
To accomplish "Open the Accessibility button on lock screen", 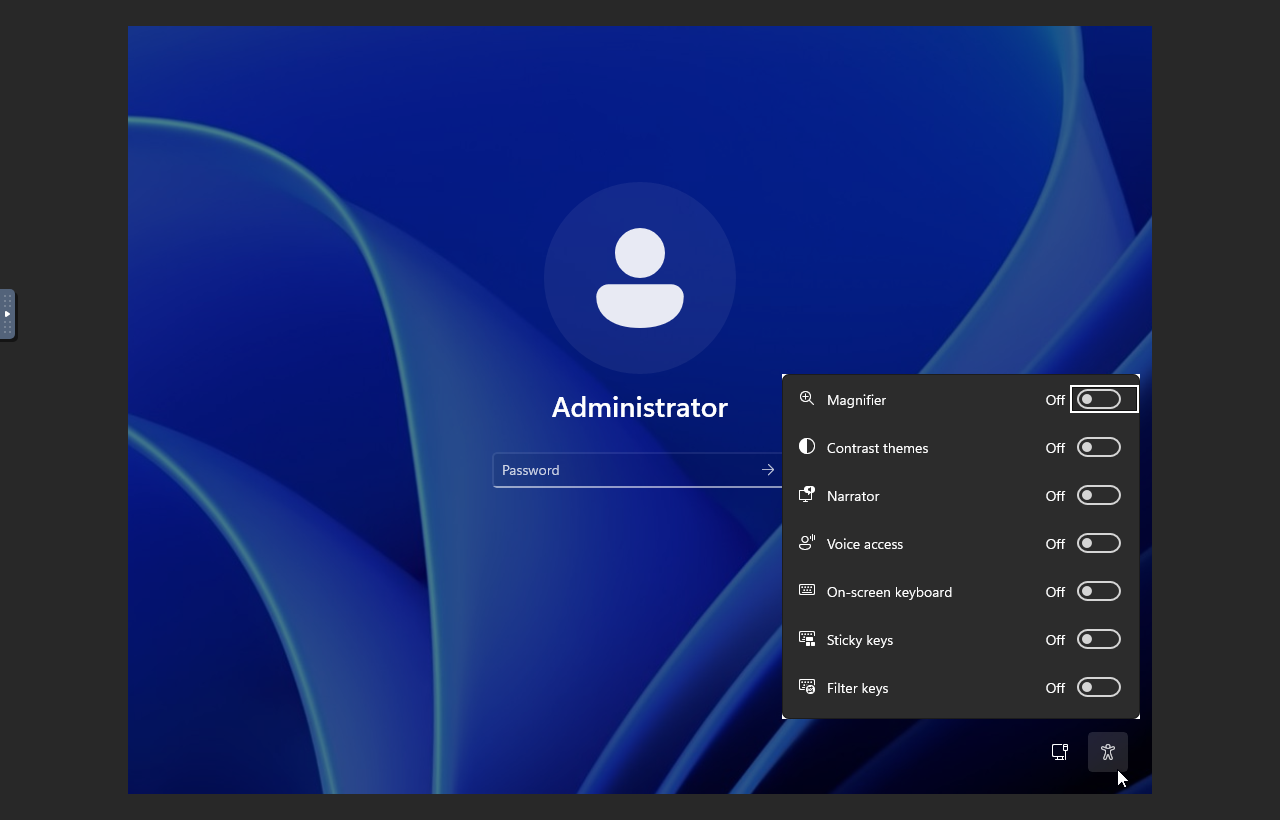I will click(x=1107, y=752).
